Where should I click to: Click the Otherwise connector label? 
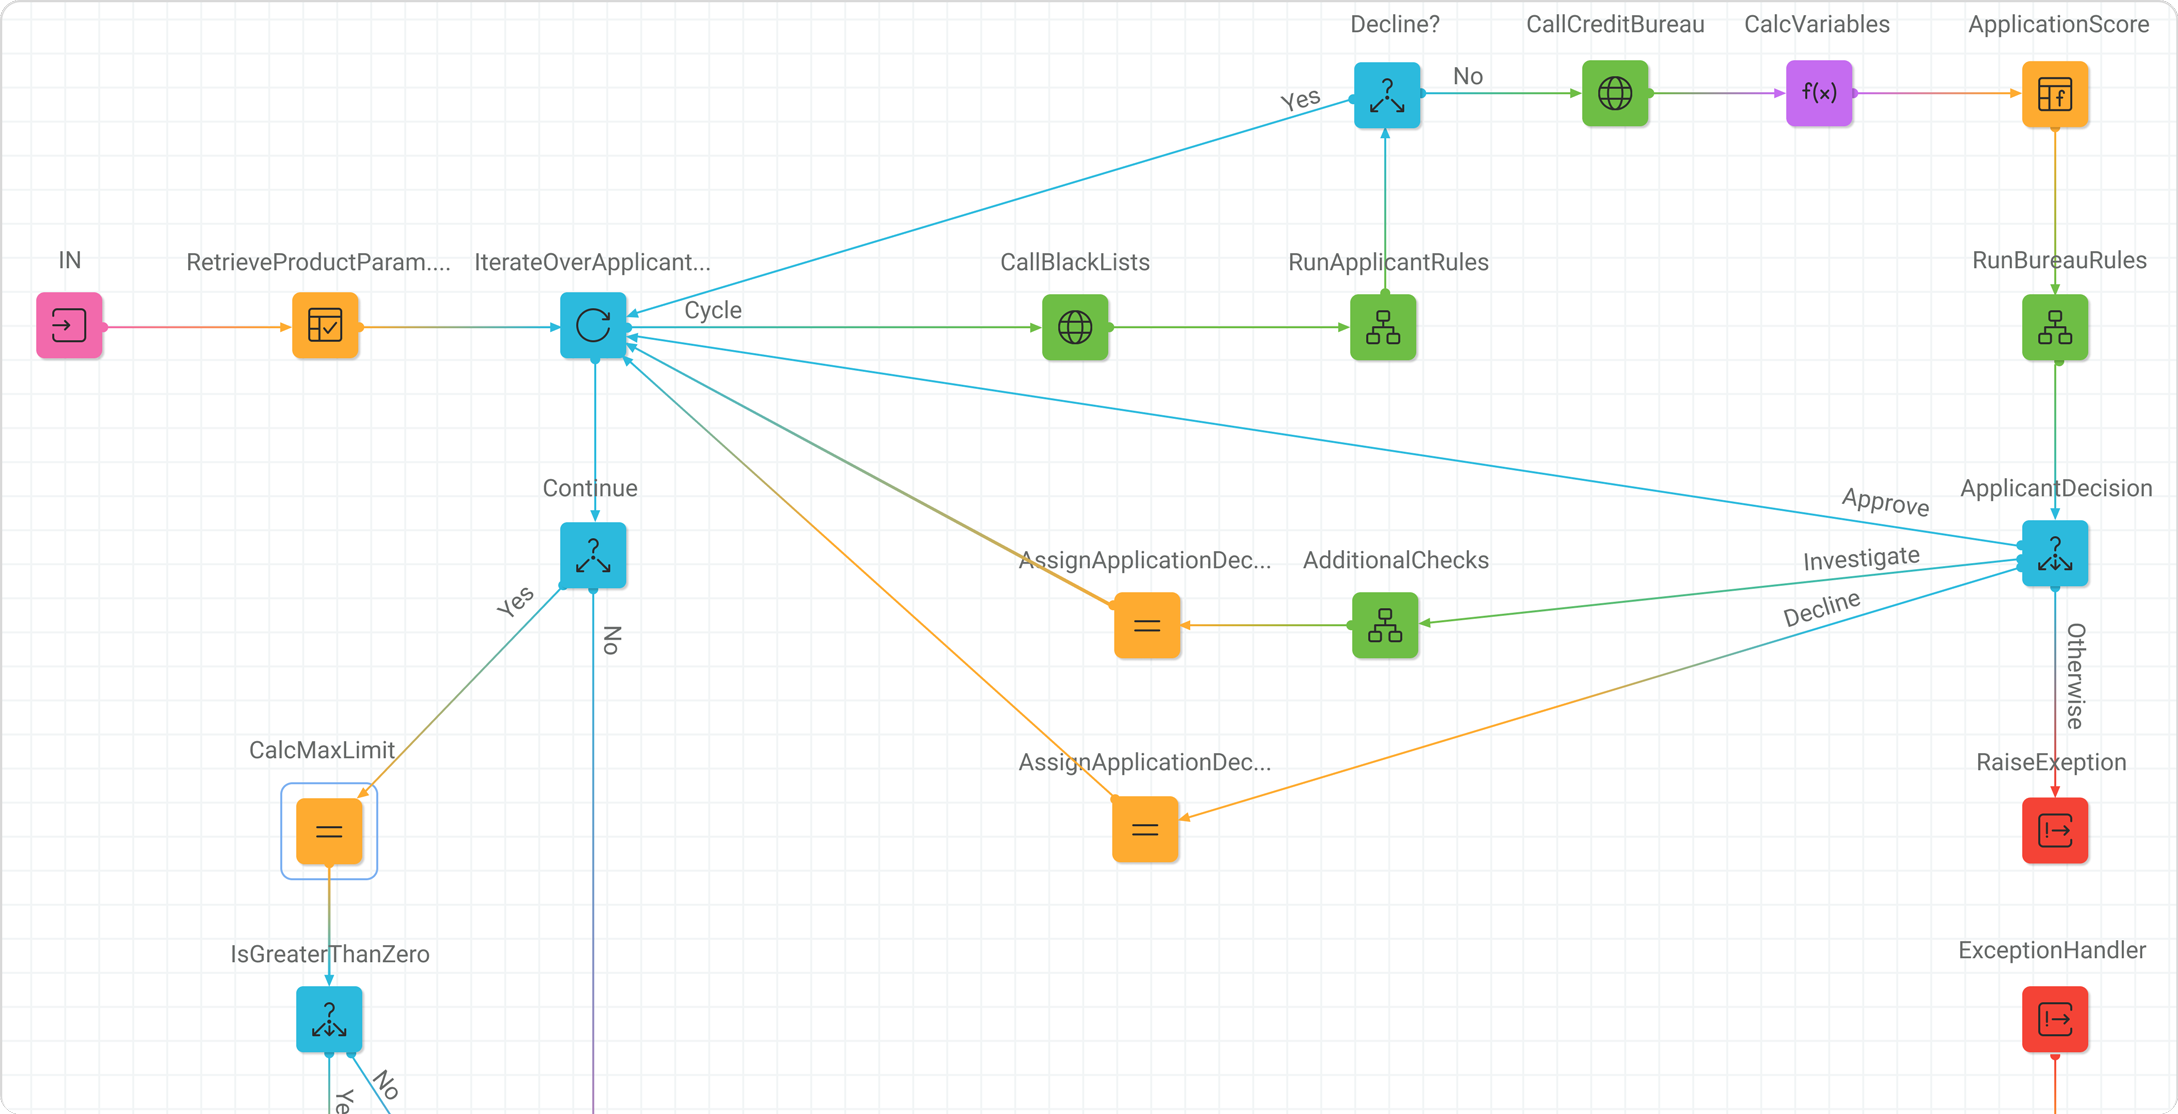point(2076,675)
